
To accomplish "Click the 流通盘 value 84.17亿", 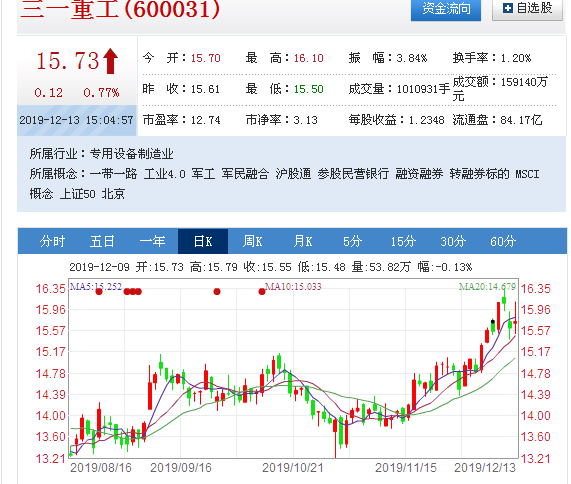I will coord(521,120).
